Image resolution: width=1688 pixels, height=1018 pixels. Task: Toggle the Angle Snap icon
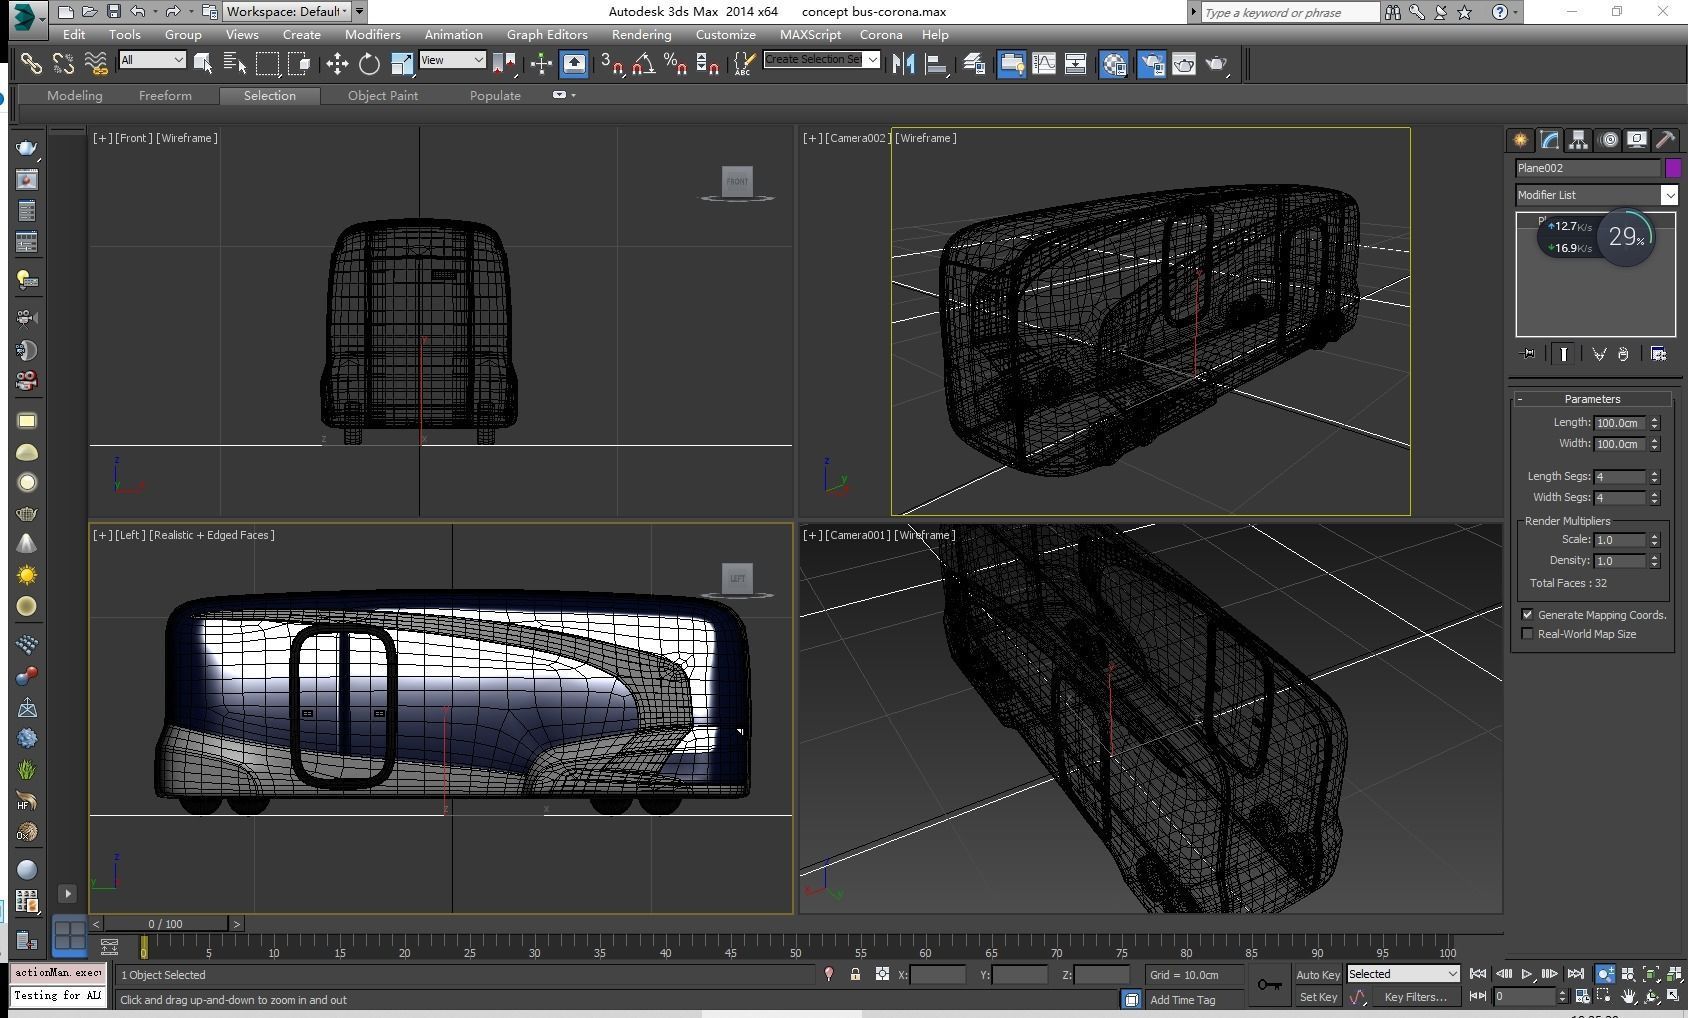pos(644,63)
